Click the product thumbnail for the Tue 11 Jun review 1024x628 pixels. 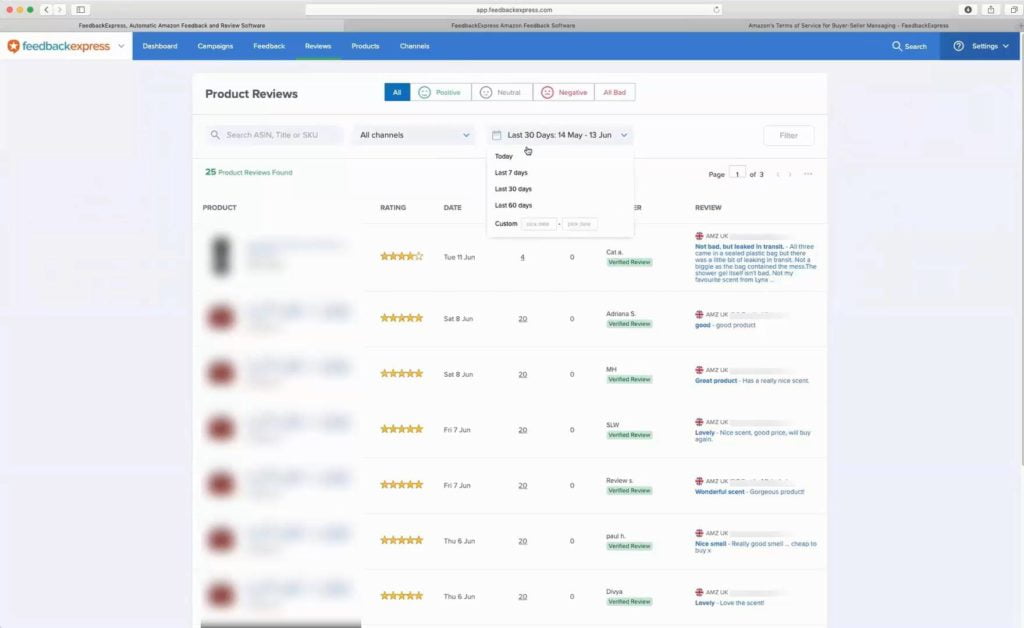pyautogui.click(x=221, y=256)
